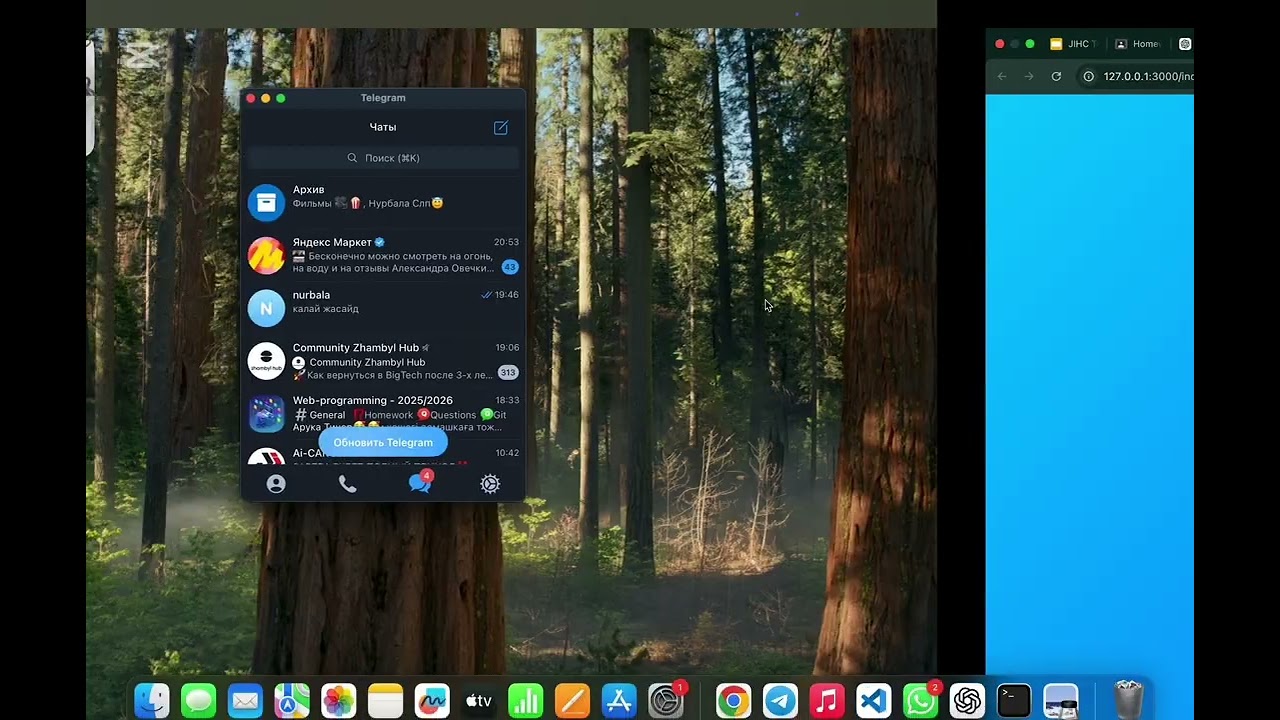
Task: Switch to the Home tab in Chrome
Action: click(1138, 44)
